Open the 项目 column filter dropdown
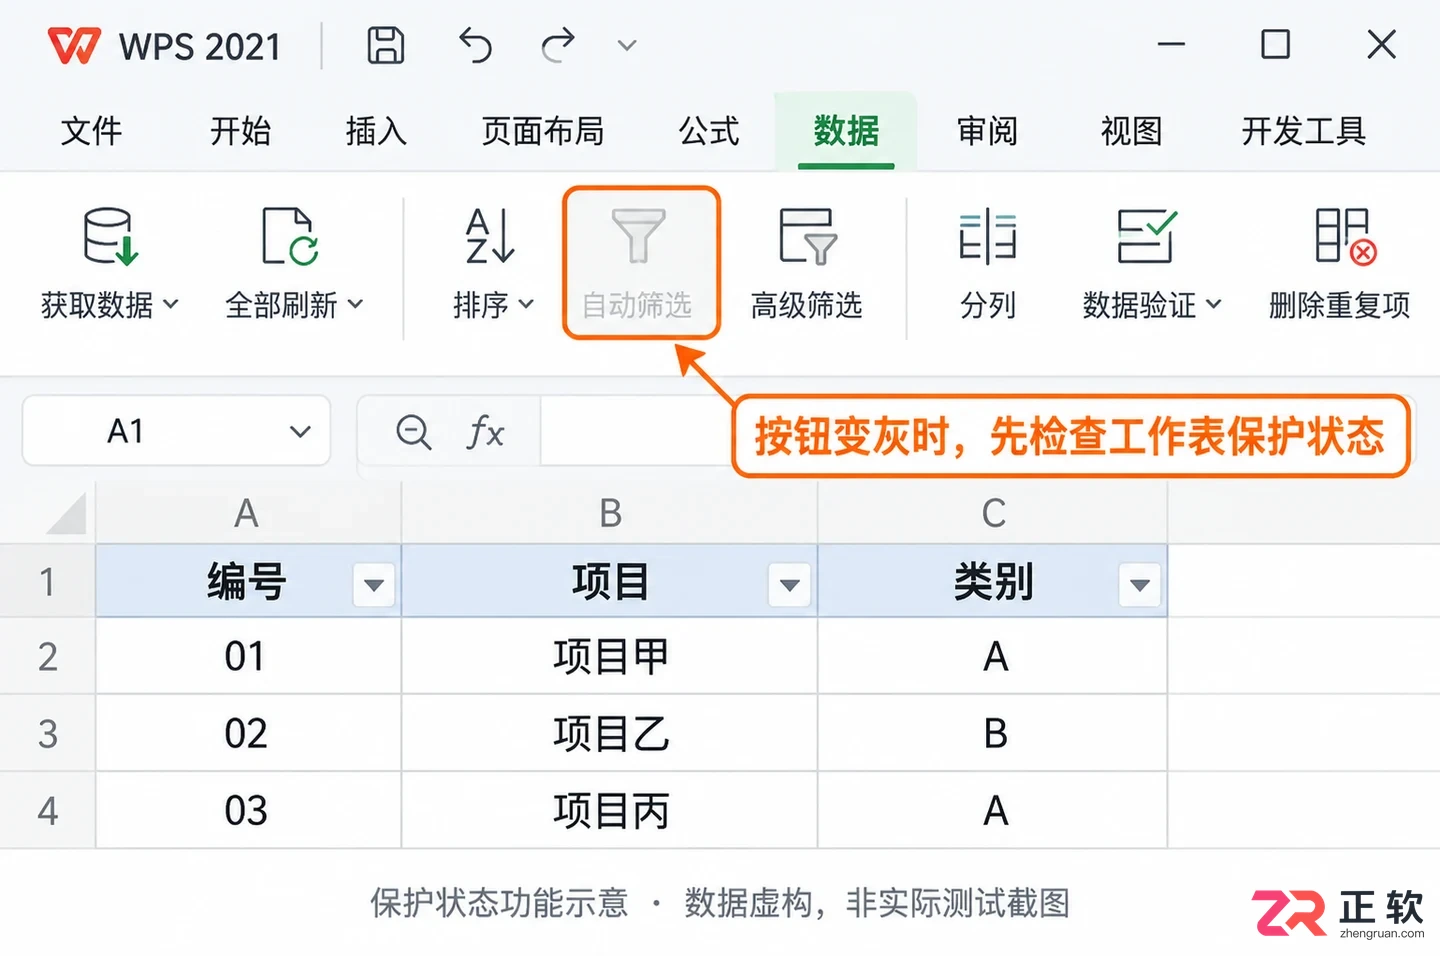Screen dimensions: 1440x956 click(790, 585)
